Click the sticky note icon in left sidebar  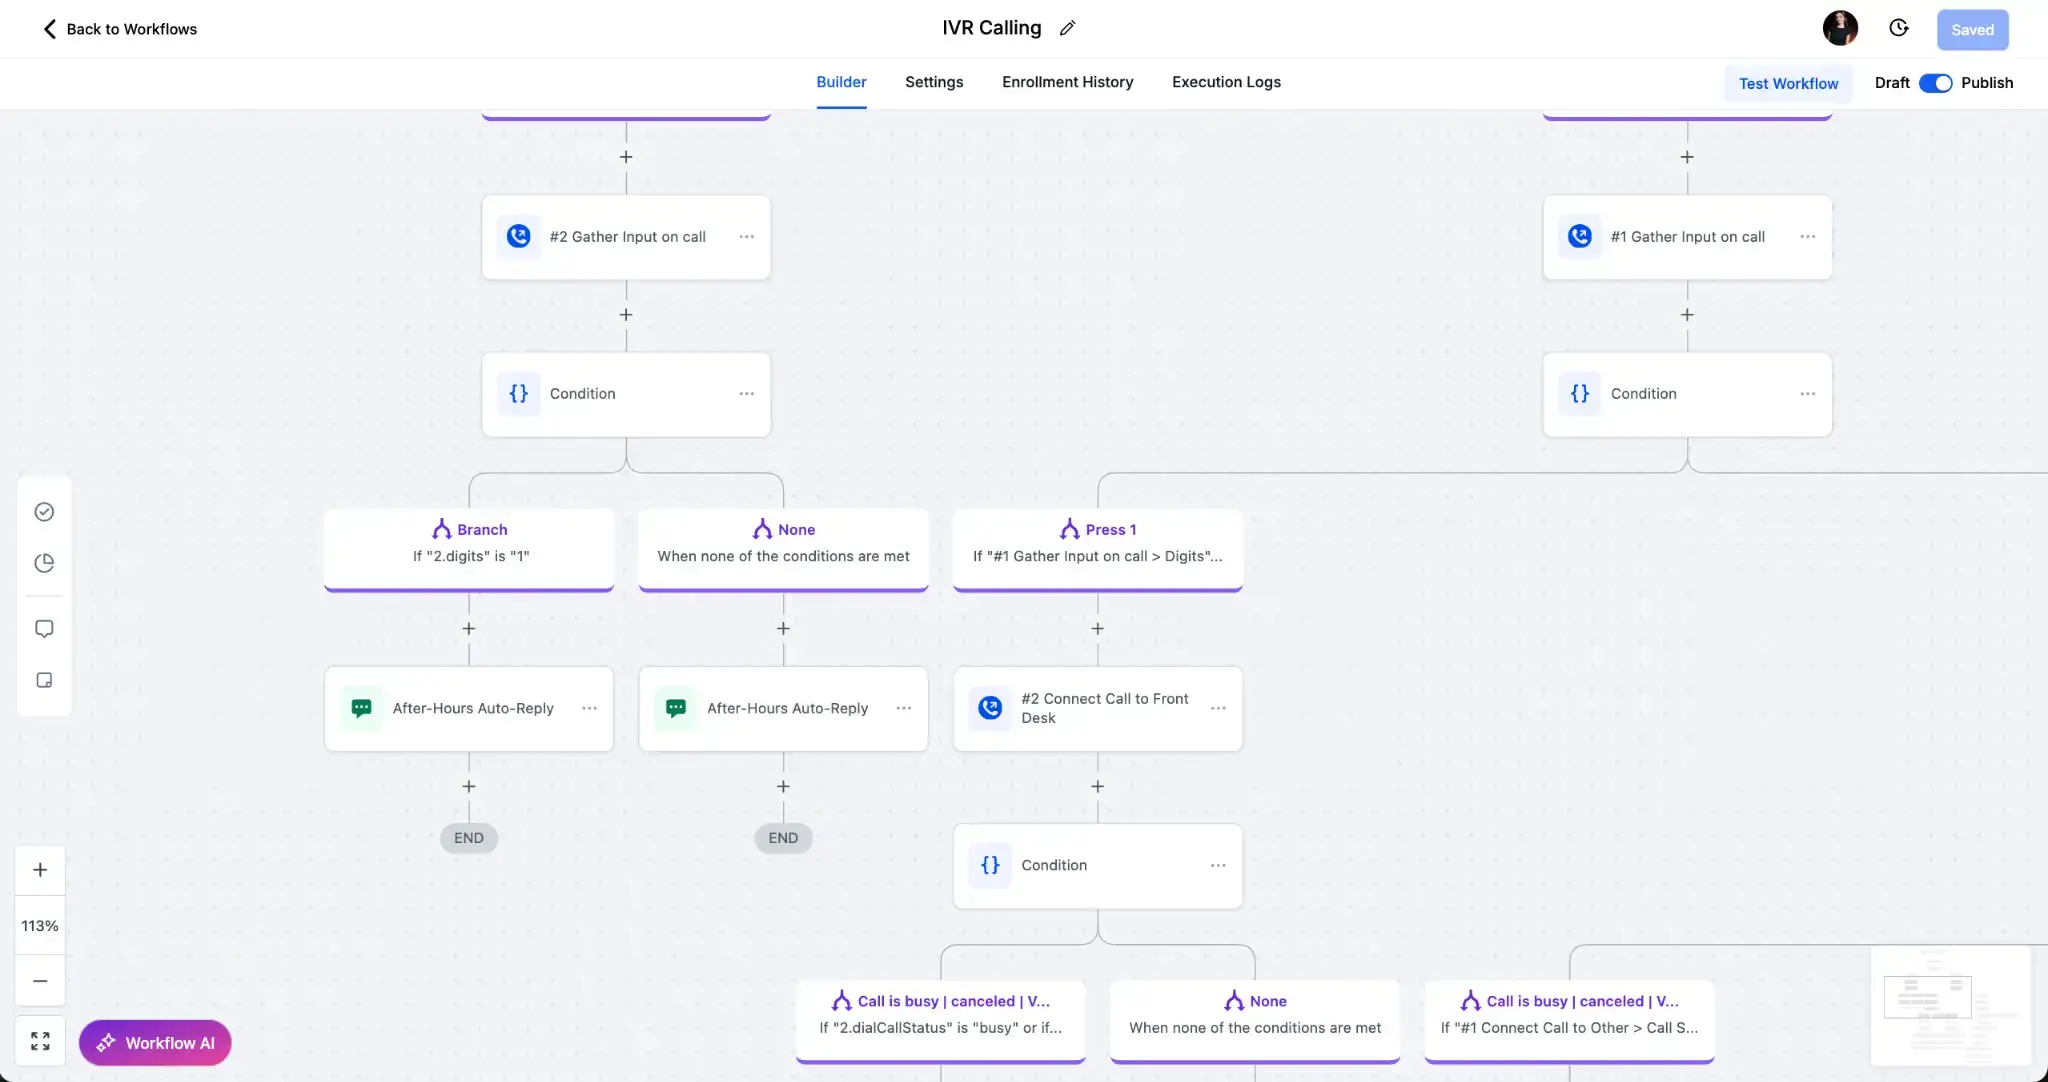pos(44,680)
